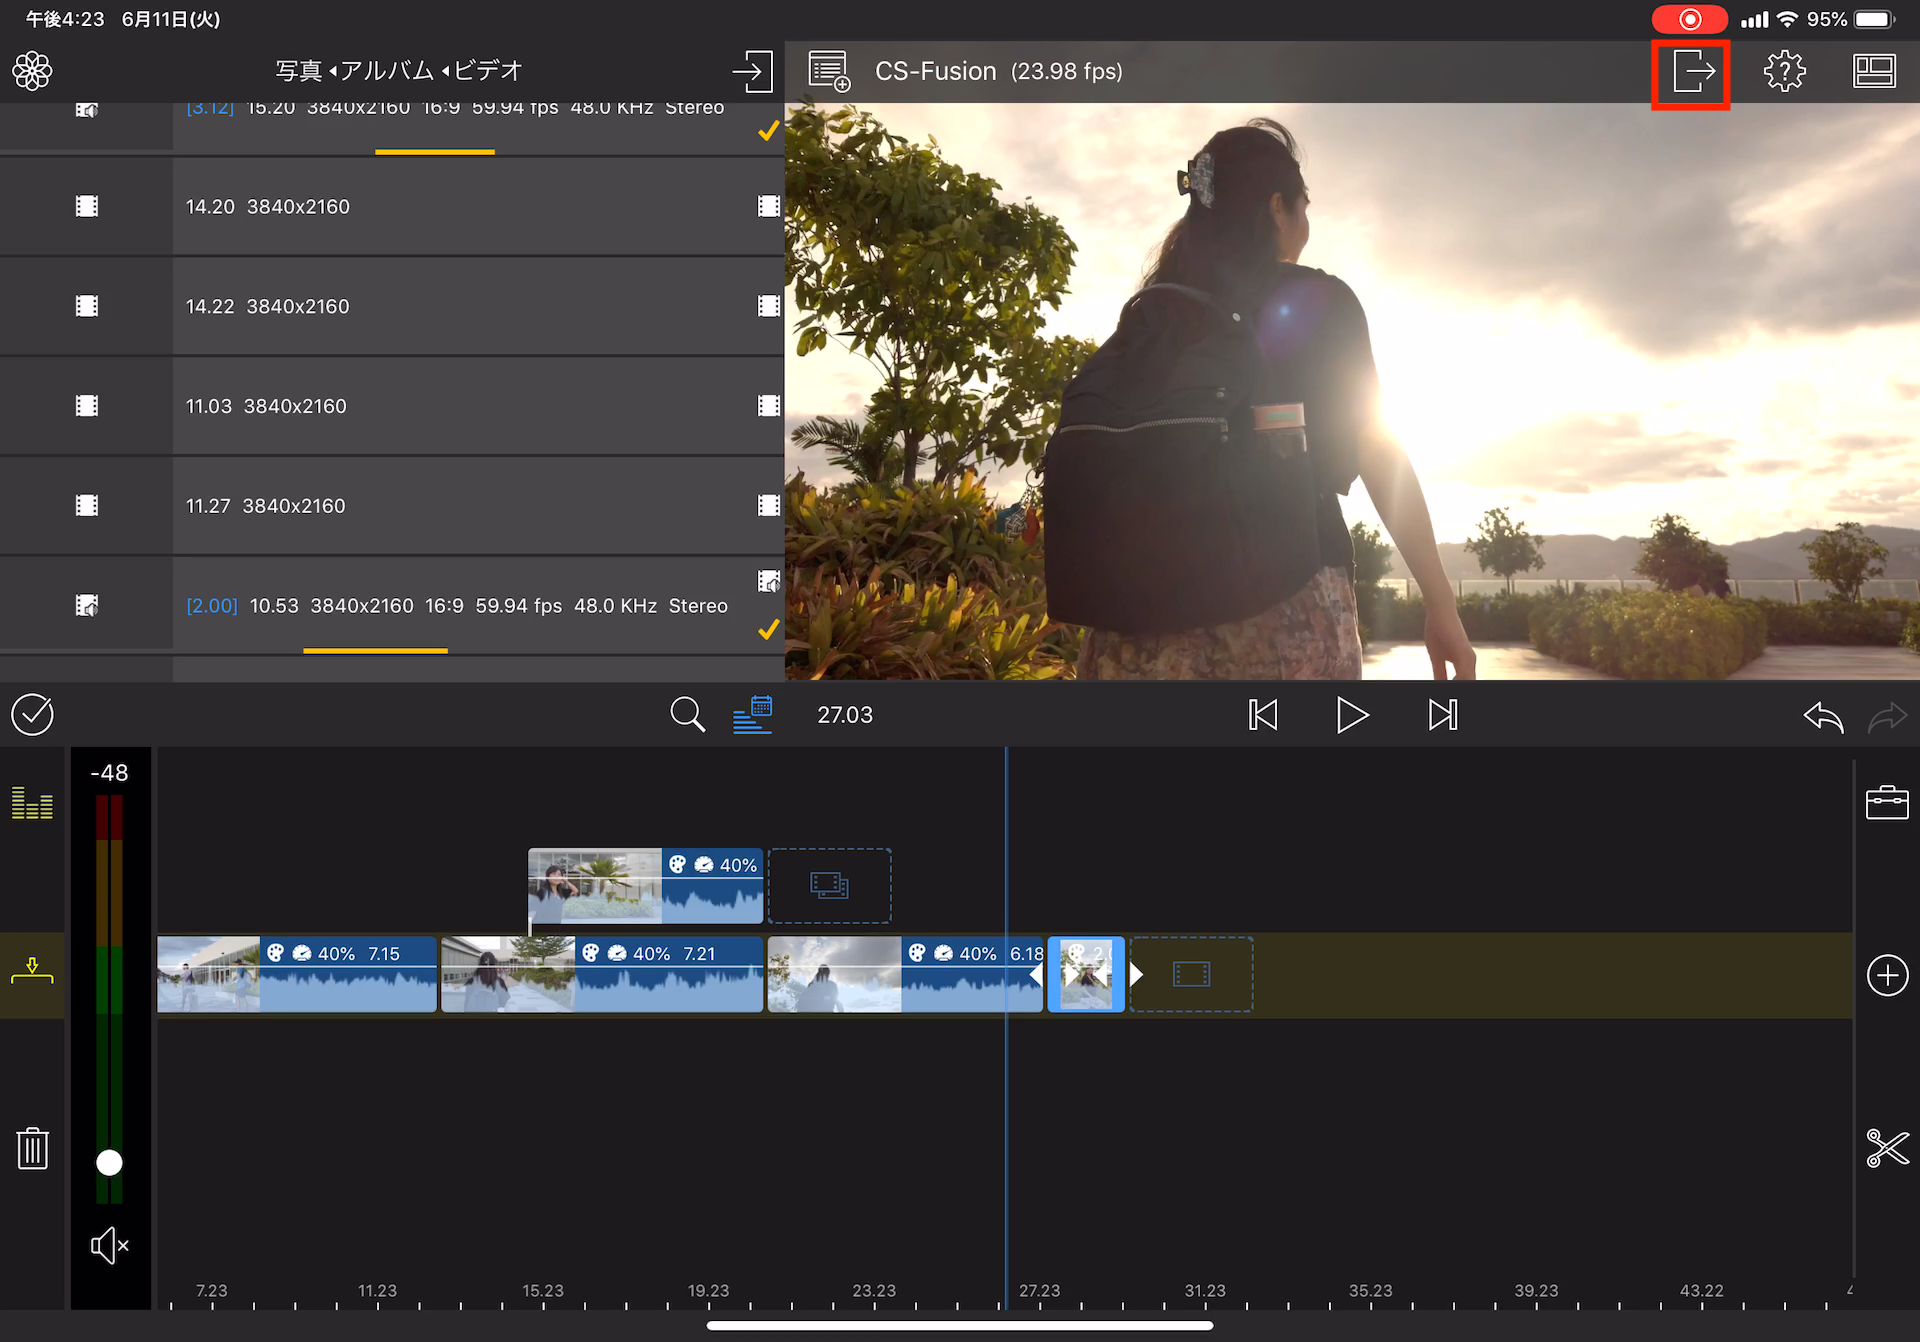The height and width of the screenshot is (1342, 1920).
Task: Open the project list icon
Action: [829, 72]
